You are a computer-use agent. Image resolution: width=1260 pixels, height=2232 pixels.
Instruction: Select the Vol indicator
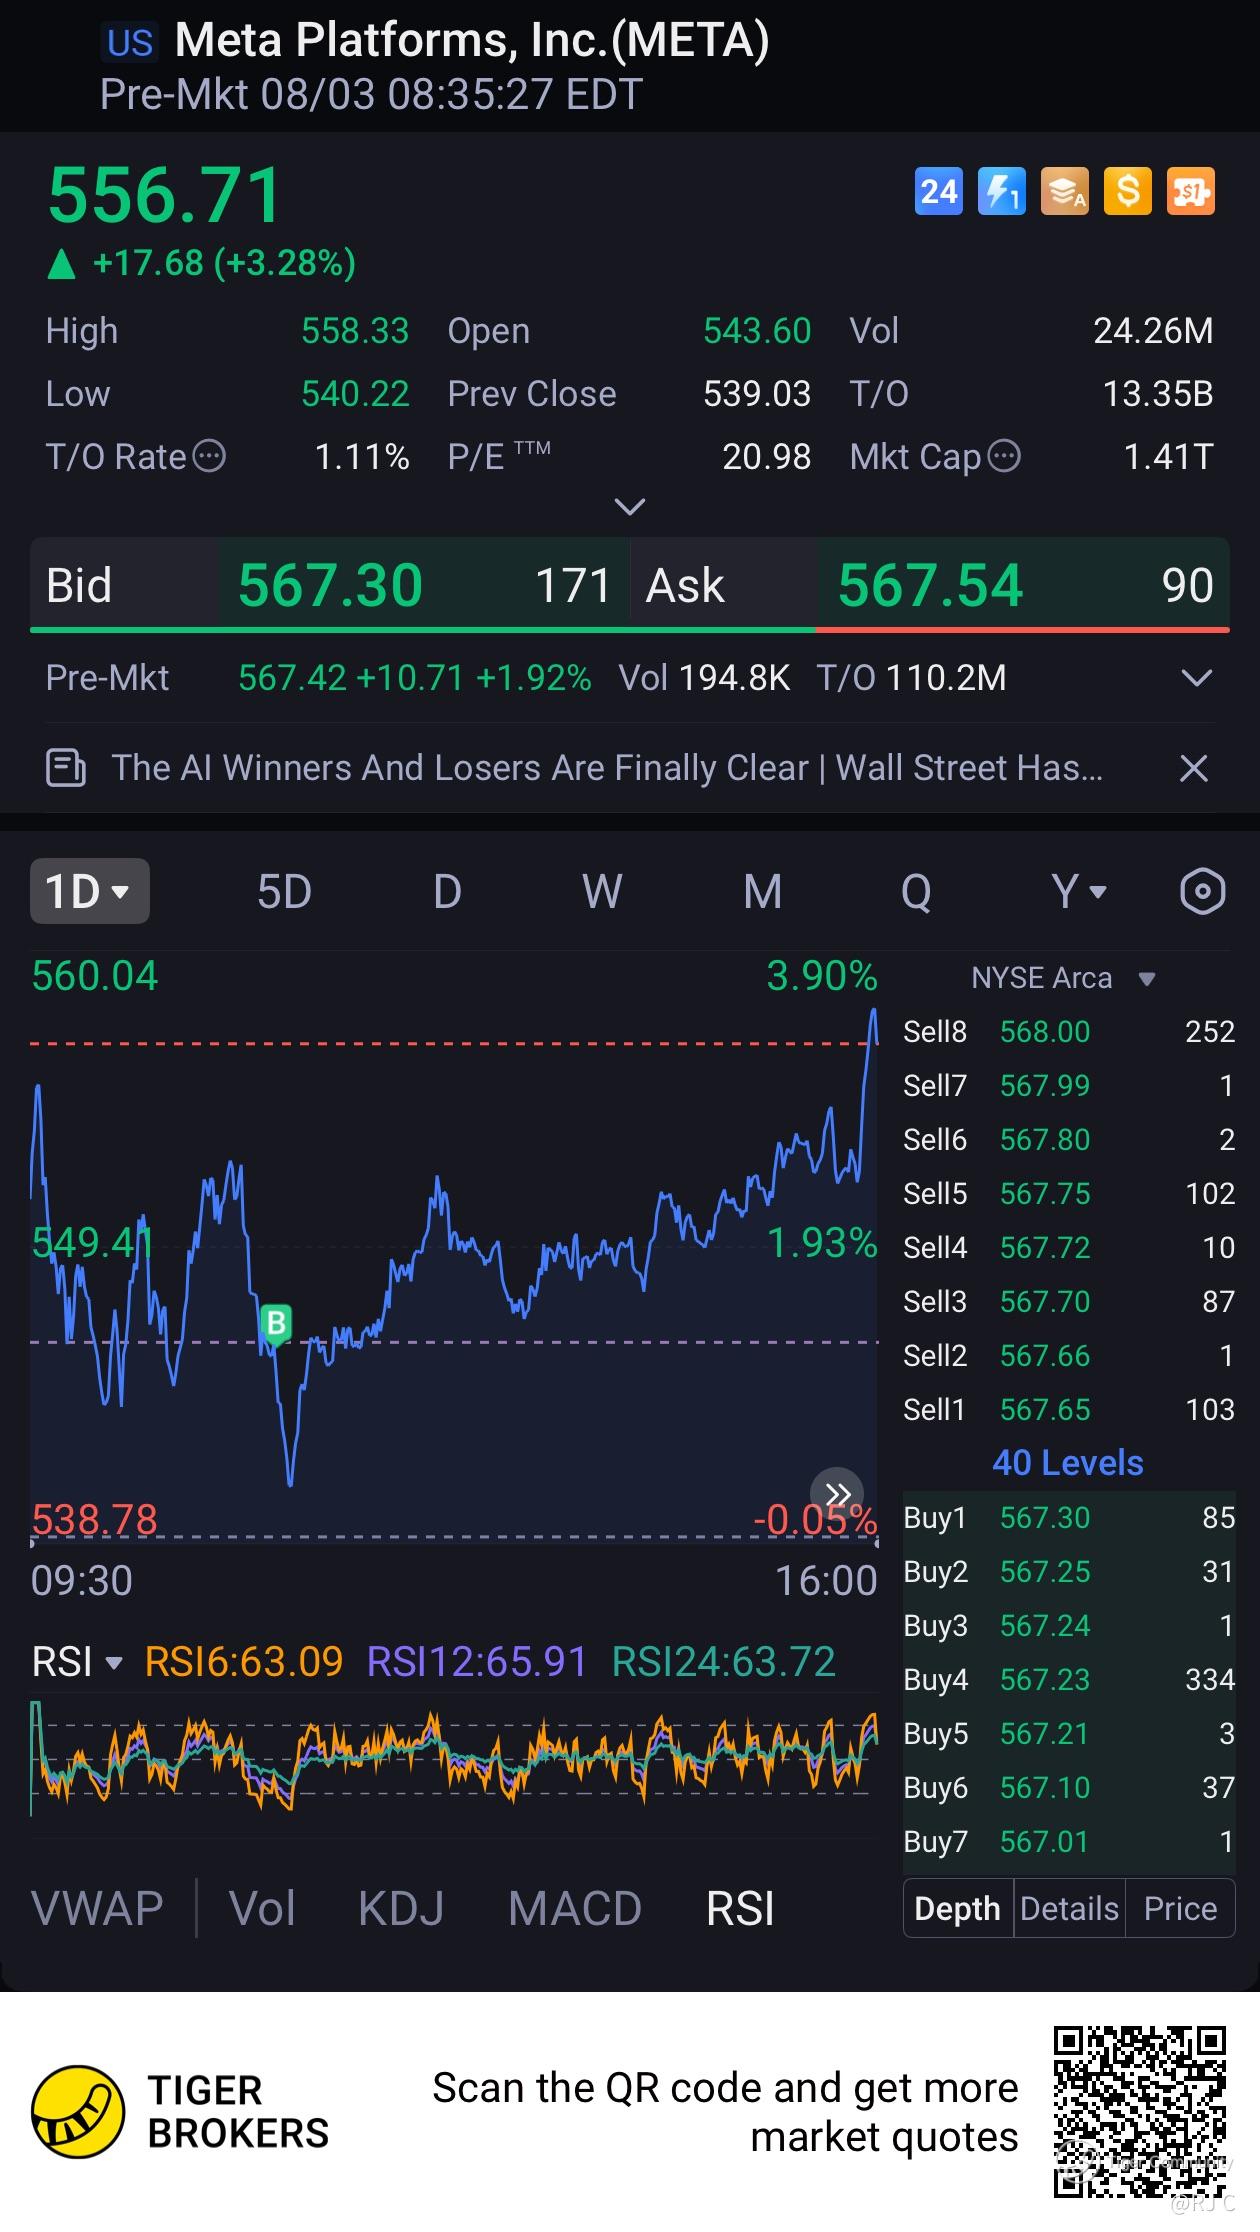coord(262,1908)
